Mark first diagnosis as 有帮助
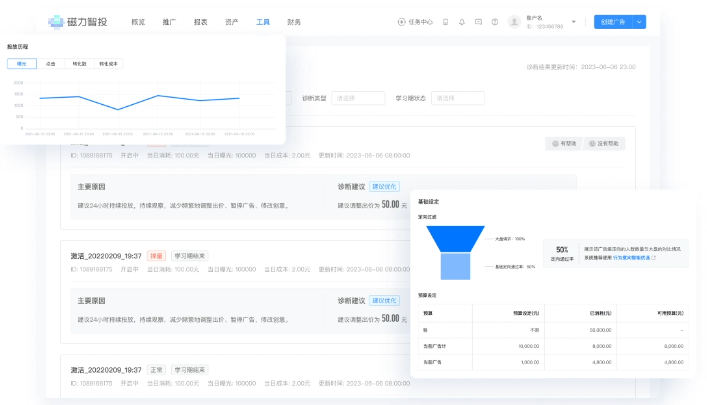The image size is (707, 405). 564,143
